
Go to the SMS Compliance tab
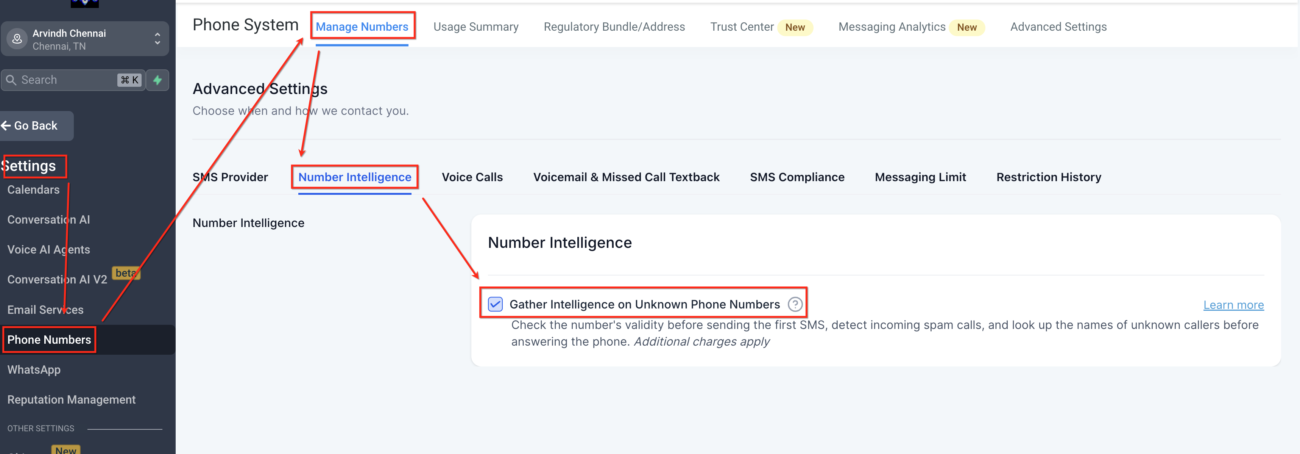(x=797, y=177)
